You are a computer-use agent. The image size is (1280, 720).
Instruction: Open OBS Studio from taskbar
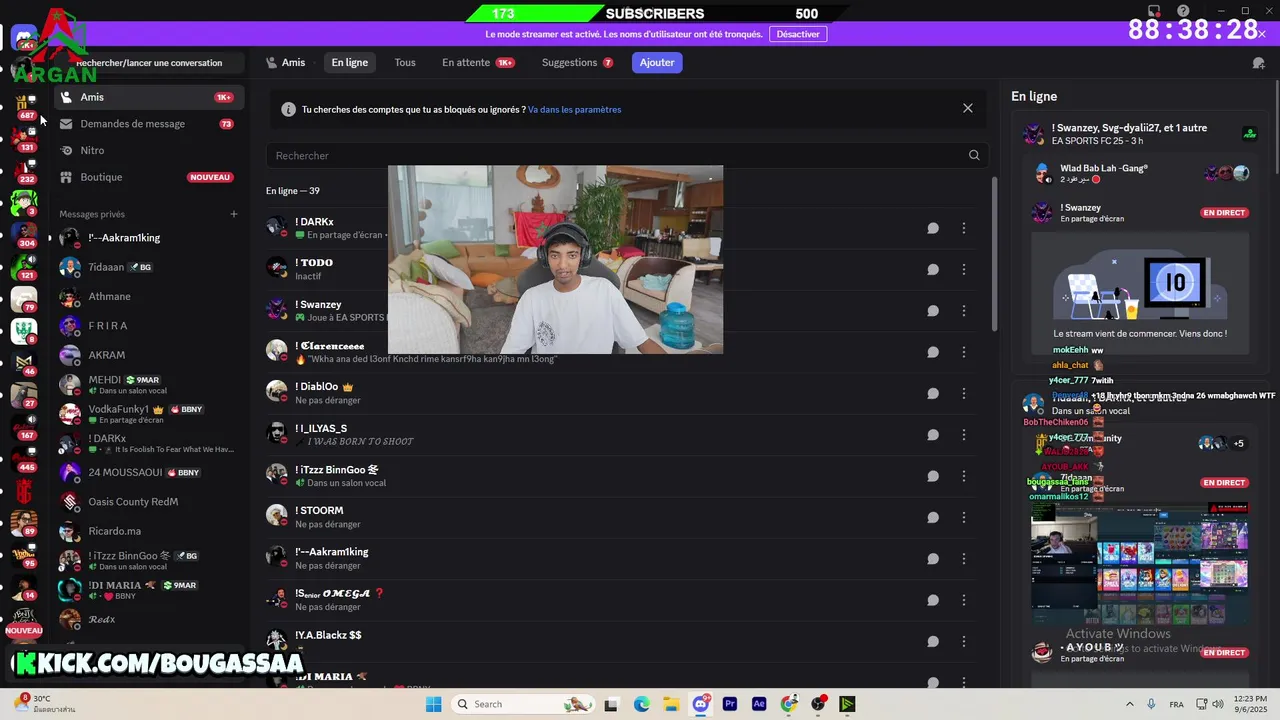tap(818, 704)
